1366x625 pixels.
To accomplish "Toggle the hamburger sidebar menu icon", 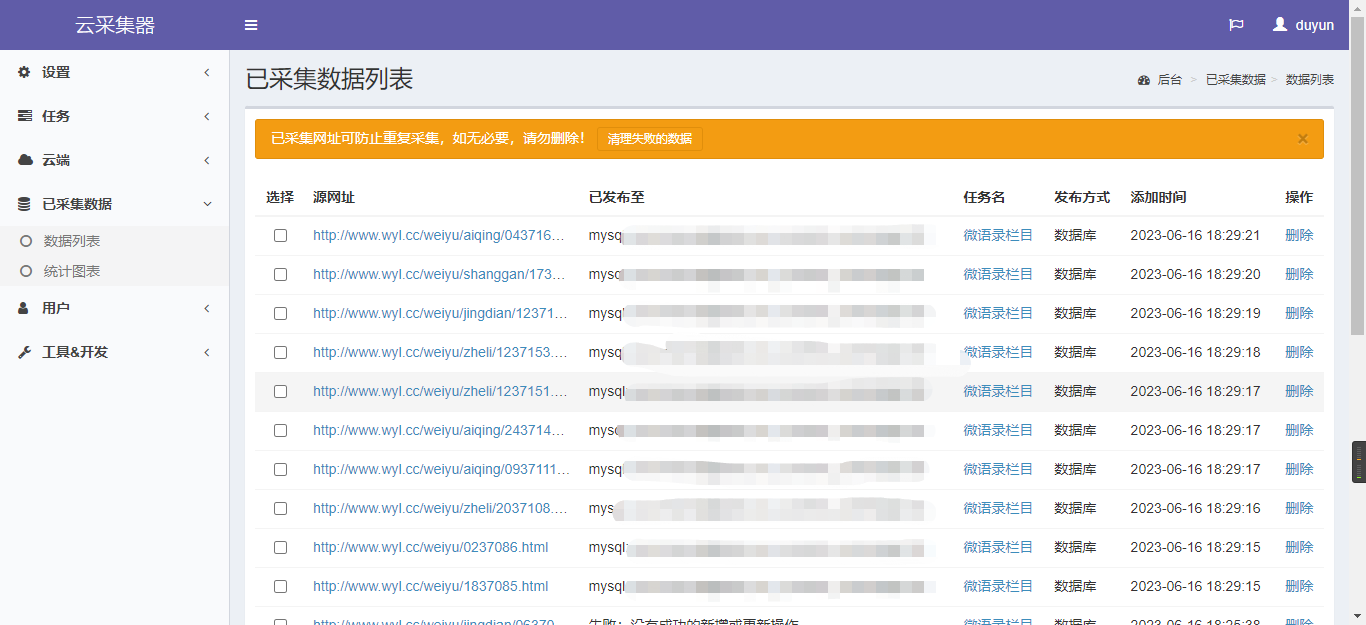I will 251,25.
